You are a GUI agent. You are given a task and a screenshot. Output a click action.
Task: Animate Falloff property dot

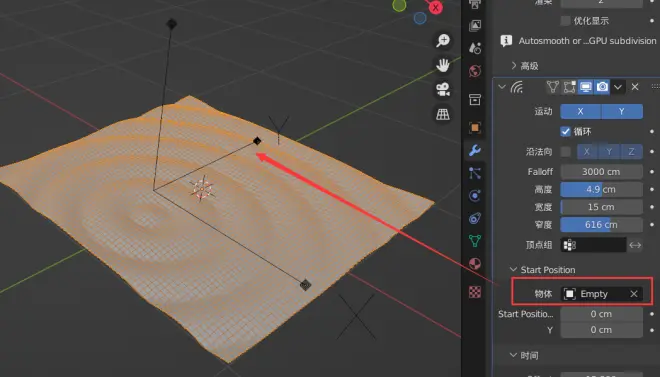[652, 172]
